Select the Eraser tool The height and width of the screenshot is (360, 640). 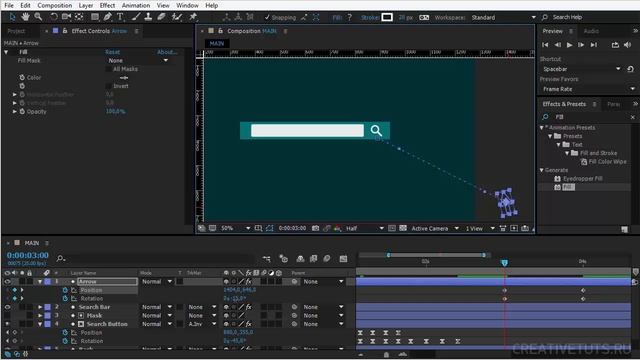161,17
